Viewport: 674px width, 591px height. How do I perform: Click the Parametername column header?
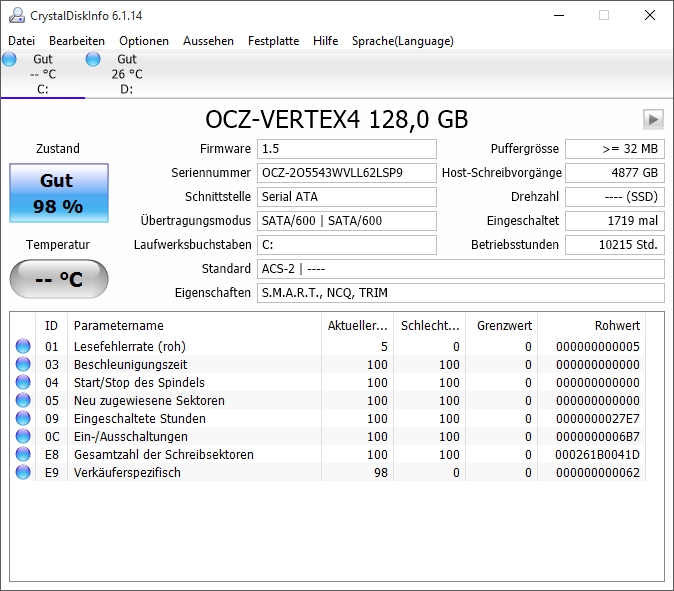coord(194,325)
